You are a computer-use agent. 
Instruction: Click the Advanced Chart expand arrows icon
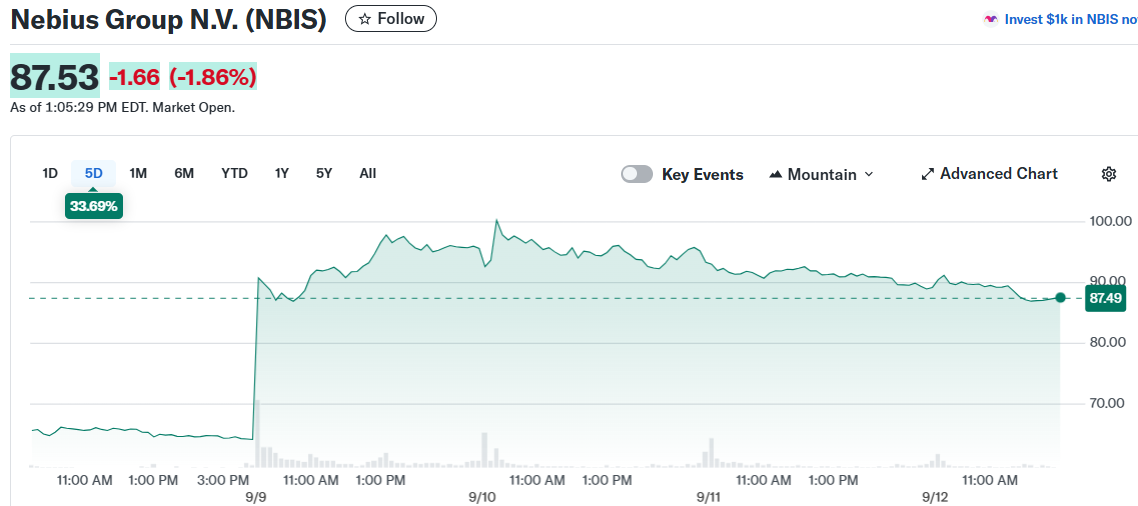coord(927,174)
